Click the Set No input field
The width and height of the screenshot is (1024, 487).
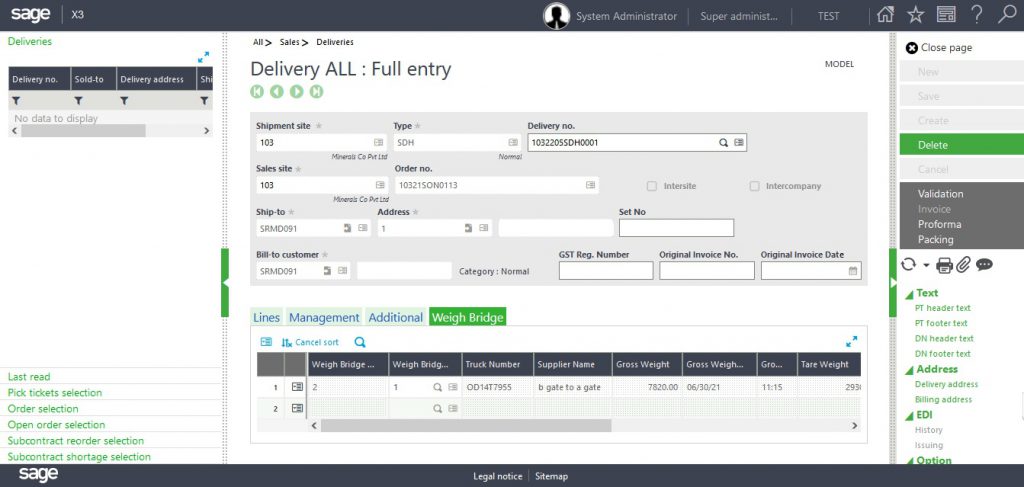[676, 228]
